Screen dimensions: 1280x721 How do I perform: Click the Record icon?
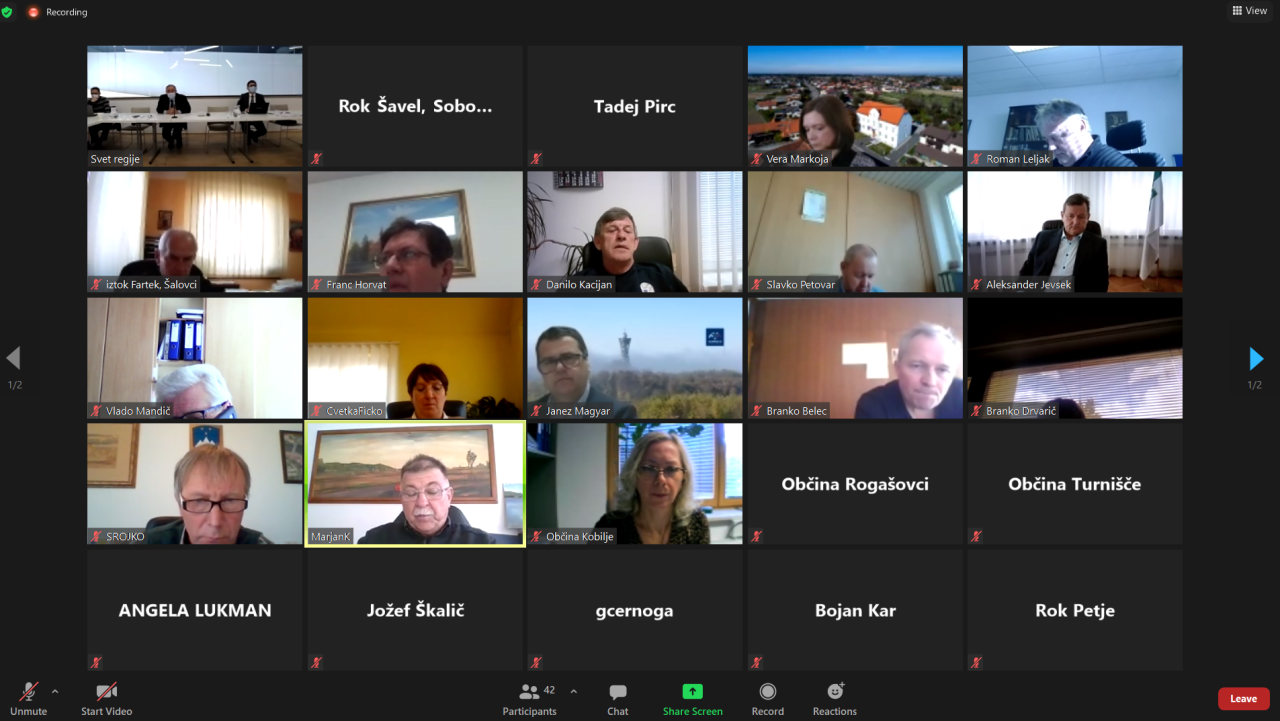click(768, 691)
